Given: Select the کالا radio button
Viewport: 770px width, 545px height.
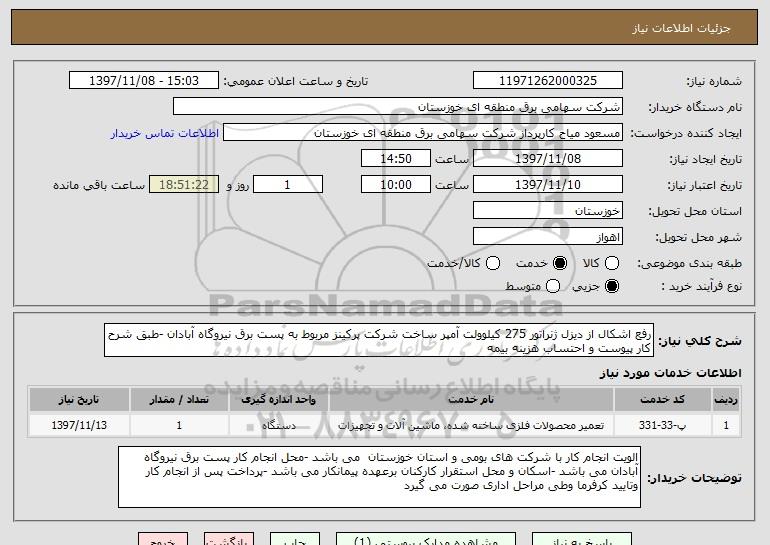Looking at the screenshot, I should click(x=611, y=263).
